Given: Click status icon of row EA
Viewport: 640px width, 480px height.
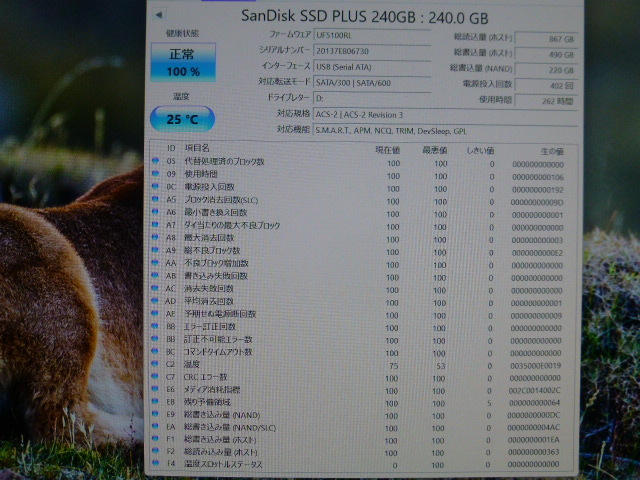Looking at the screenshot, I should 155,426.
